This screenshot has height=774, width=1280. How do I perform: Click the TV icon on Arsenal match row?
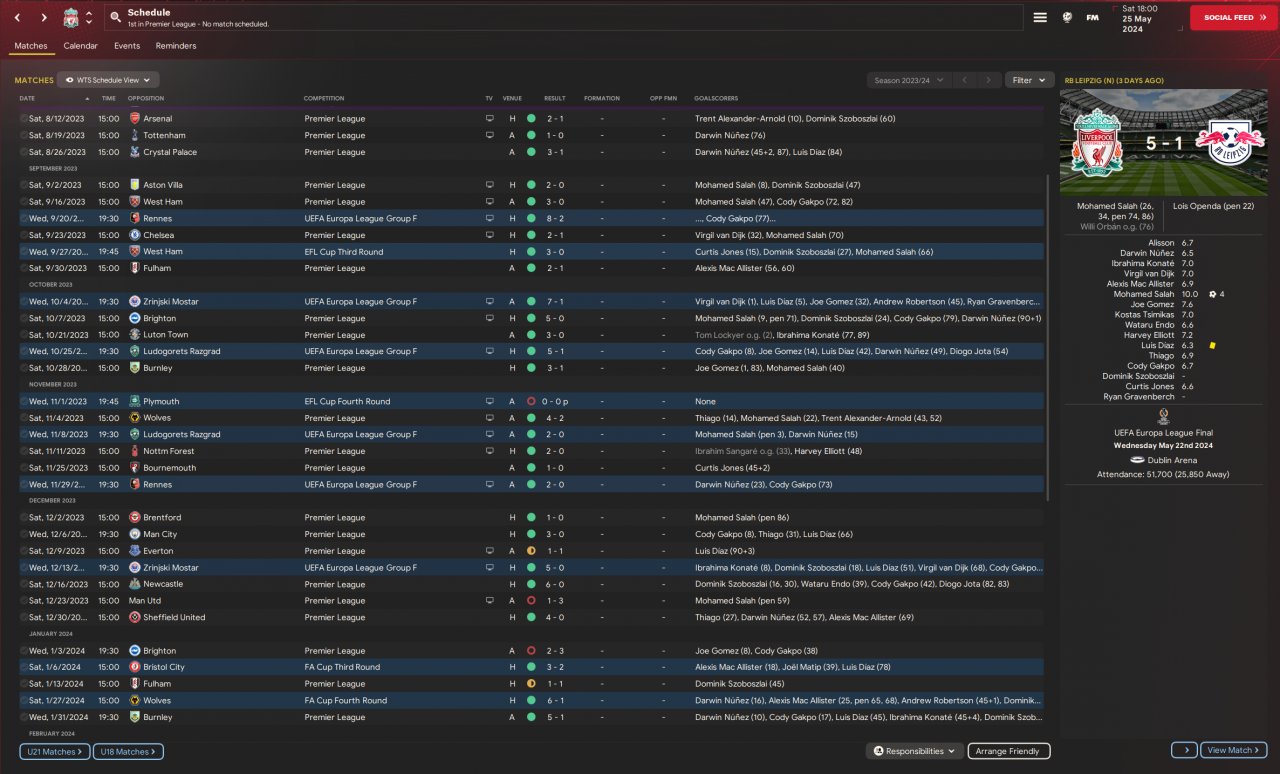tap(489, 118)
